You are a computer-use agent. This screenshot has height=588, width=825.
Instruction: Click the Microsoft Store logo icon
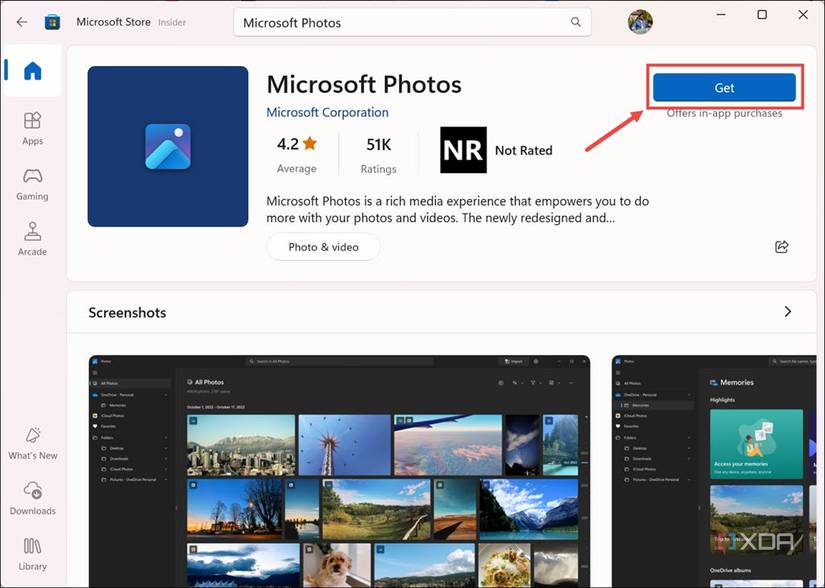click(52, 22)
